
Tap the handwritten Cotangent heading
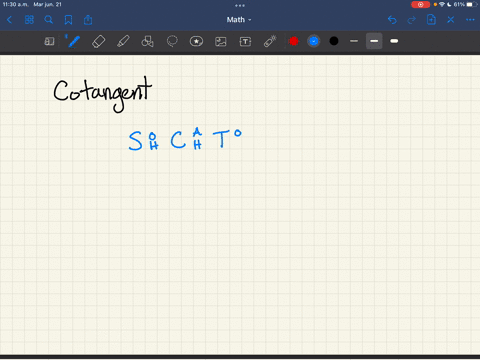[x=102, y=95]
